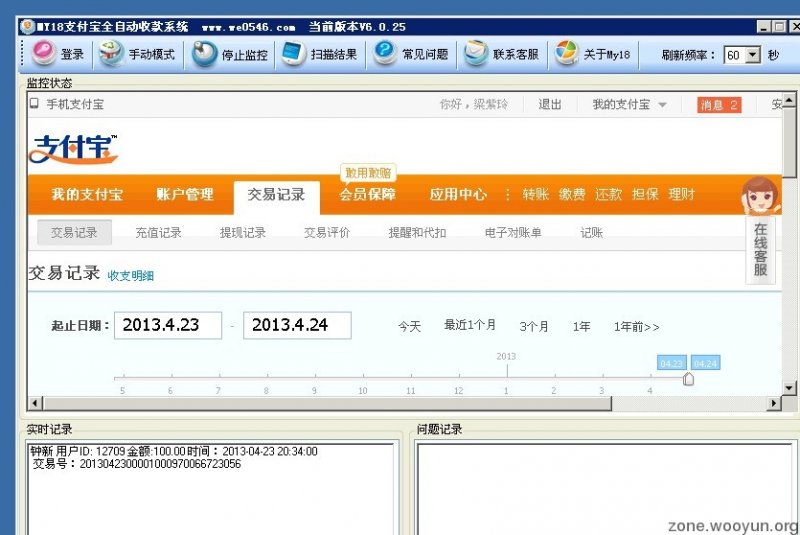Open 电子对账单 sub-tab
Screen dimensions: 800x535
pyautogui.click(x=513, y=233)
